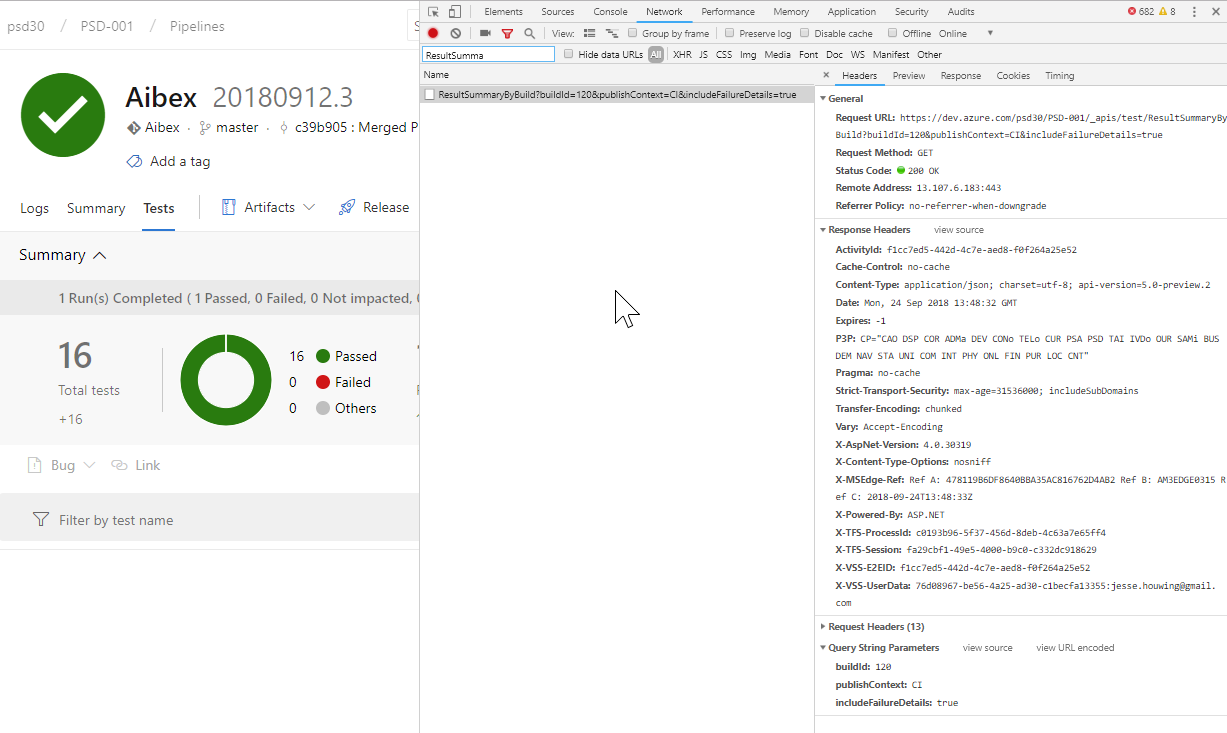Select the All filter type toggle

[x=656, y=54]
